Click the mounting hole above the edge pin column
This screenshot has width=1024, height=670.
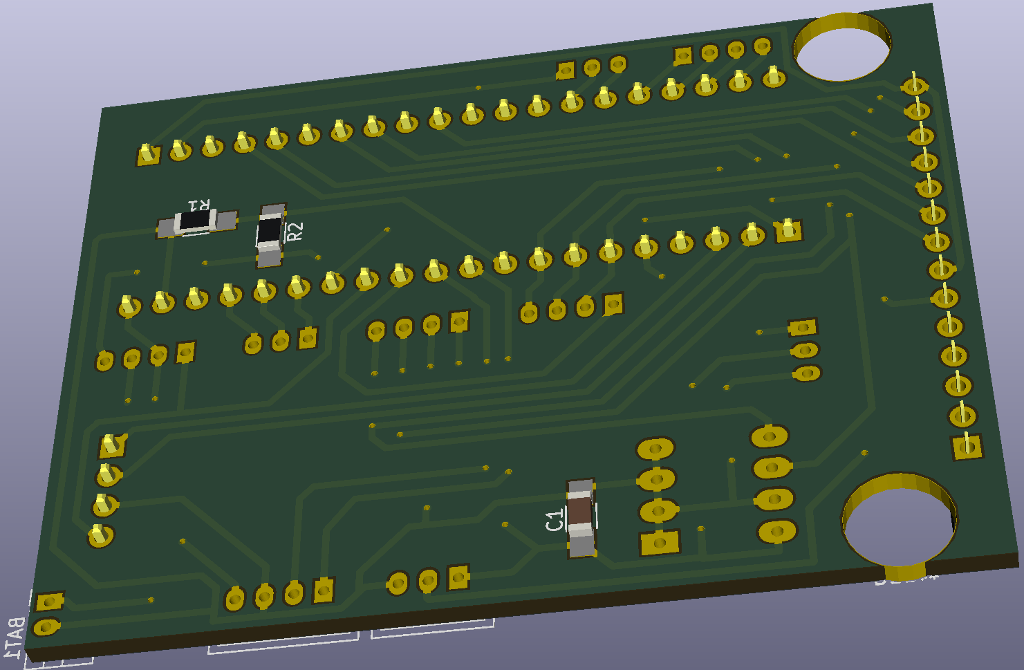[x=842, y=47]
